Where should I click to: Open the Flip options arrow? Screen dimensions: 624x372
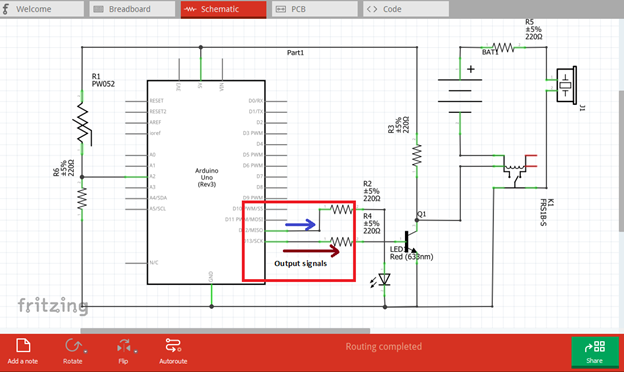click(x=136, y=351)
